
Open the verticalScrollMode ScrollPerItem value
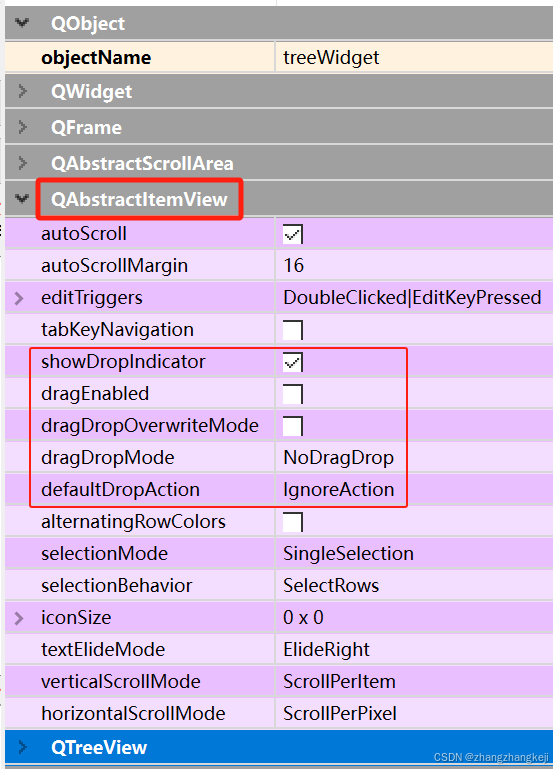[339, 681]
